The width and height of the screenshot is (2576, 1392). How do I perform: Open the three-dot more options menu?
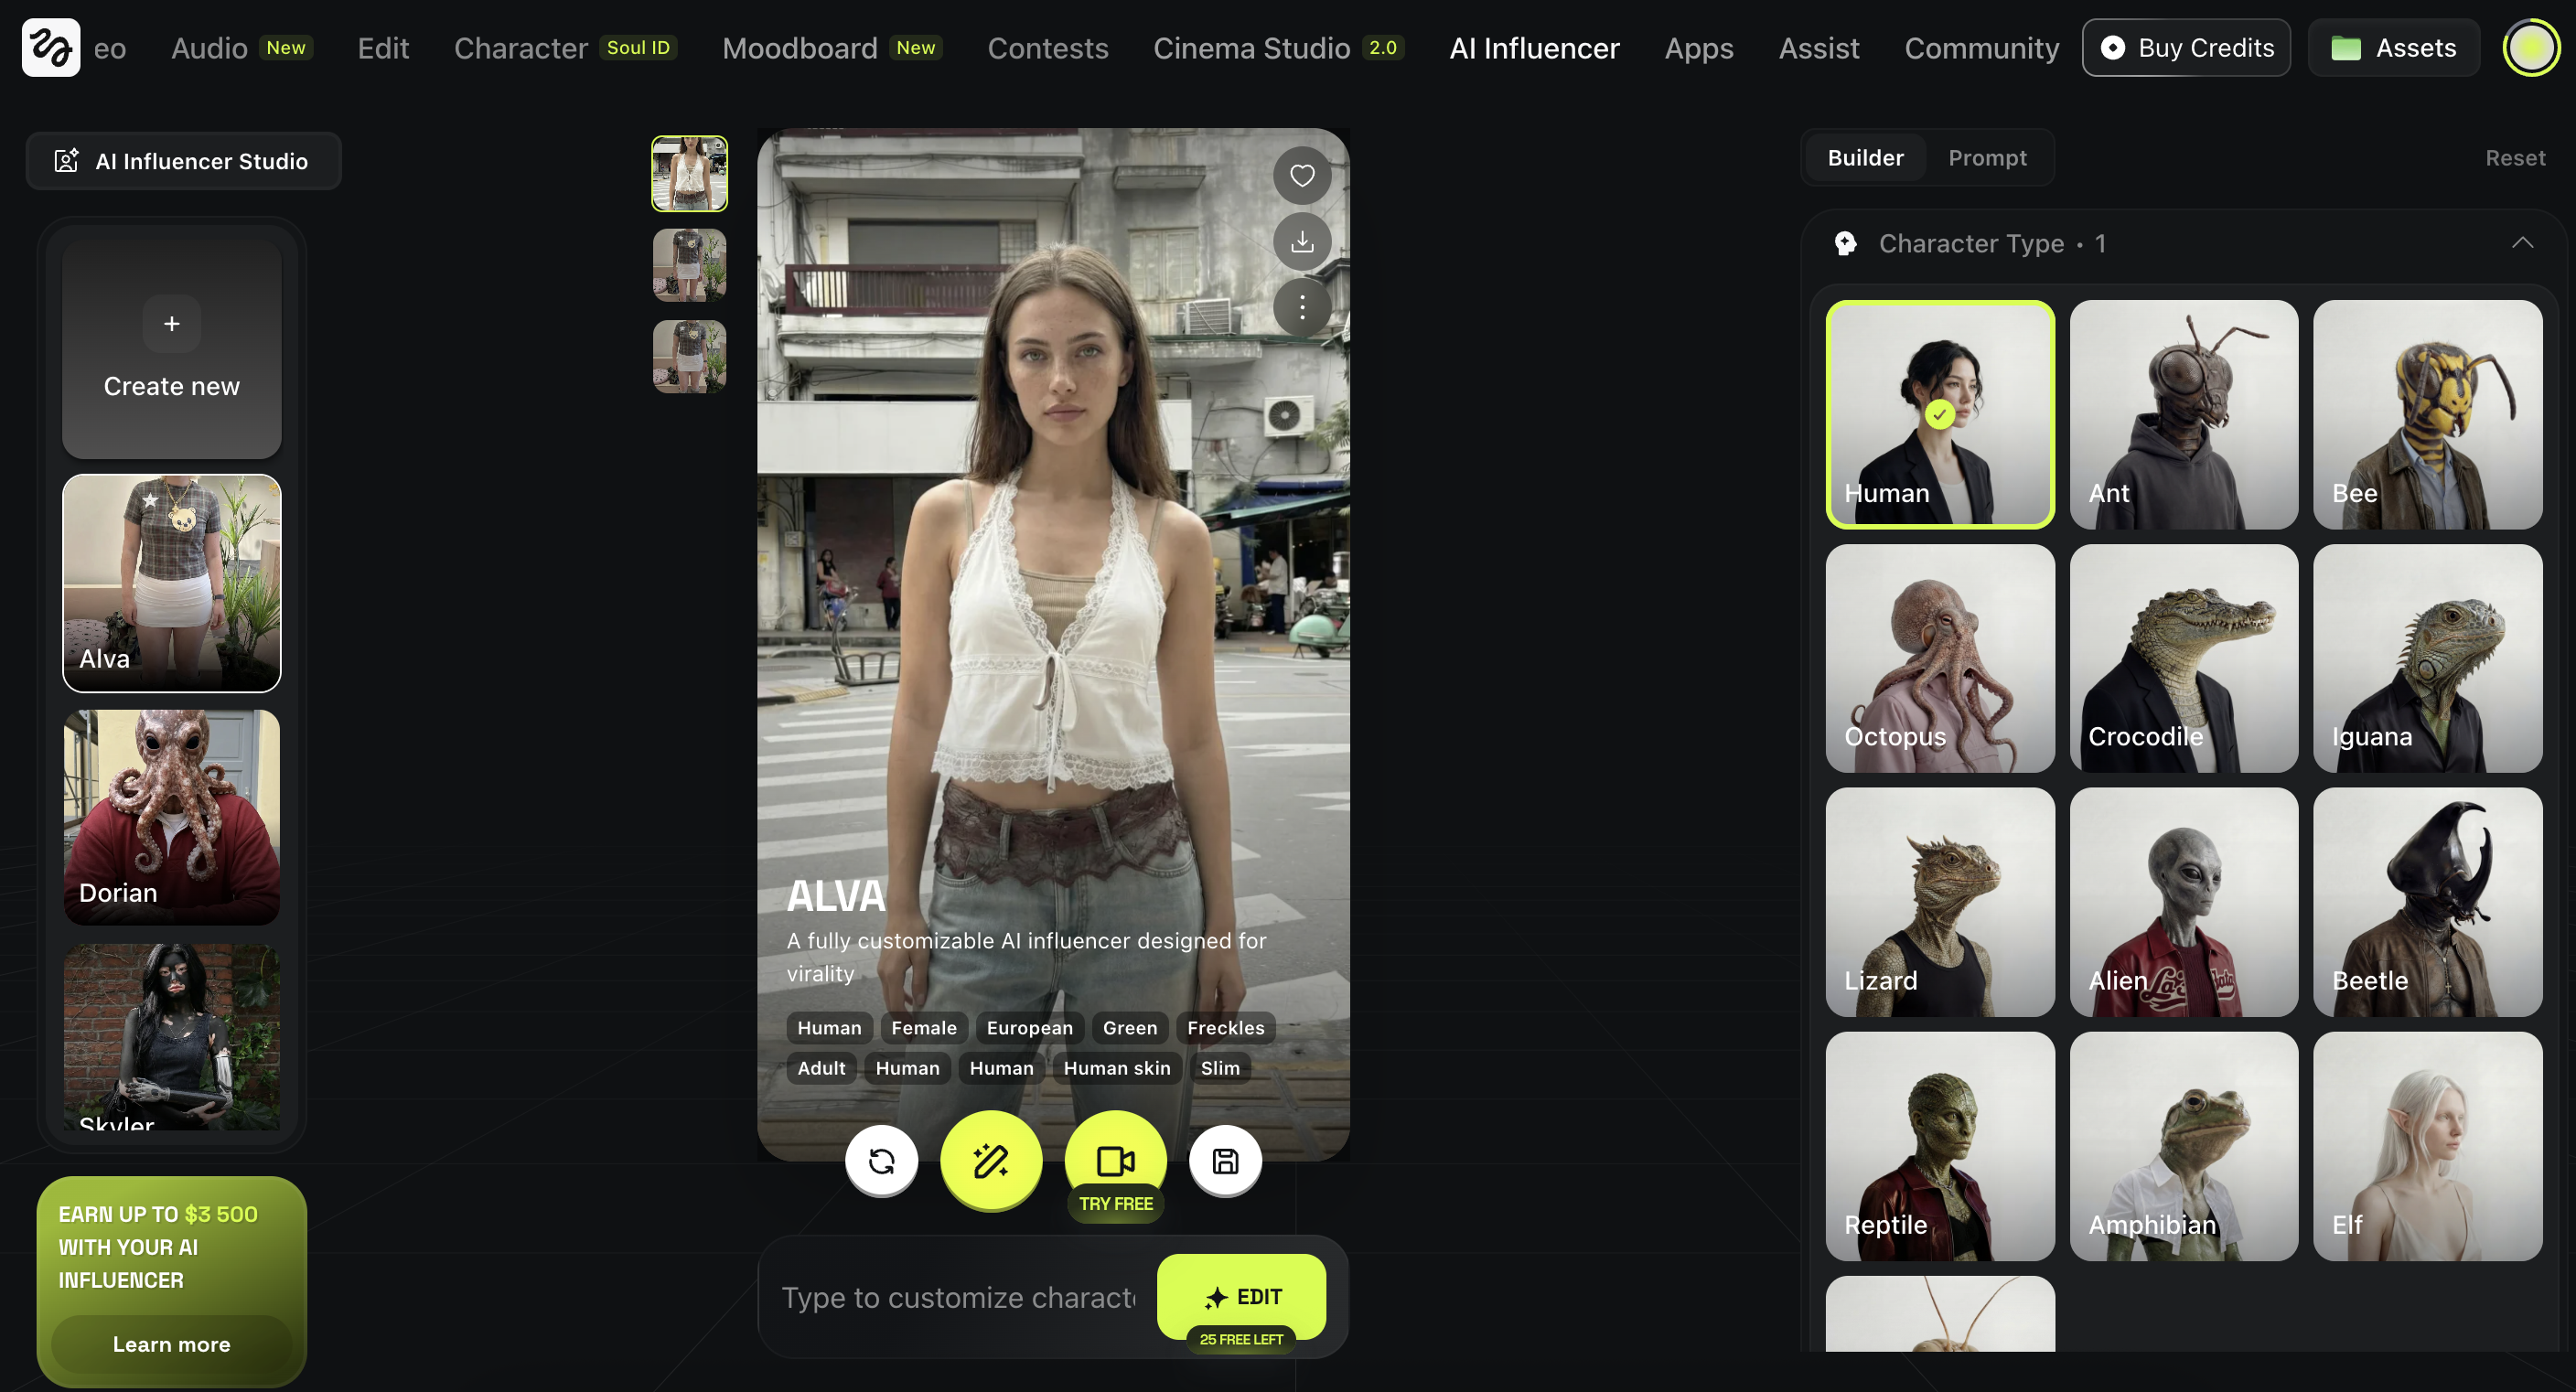[x=1301, y=307]
